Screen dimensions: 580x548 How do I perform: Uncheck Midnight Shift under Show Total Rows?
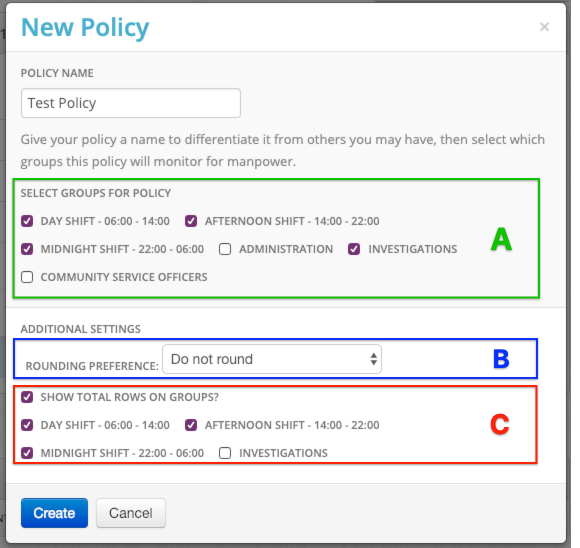[27, 453]
